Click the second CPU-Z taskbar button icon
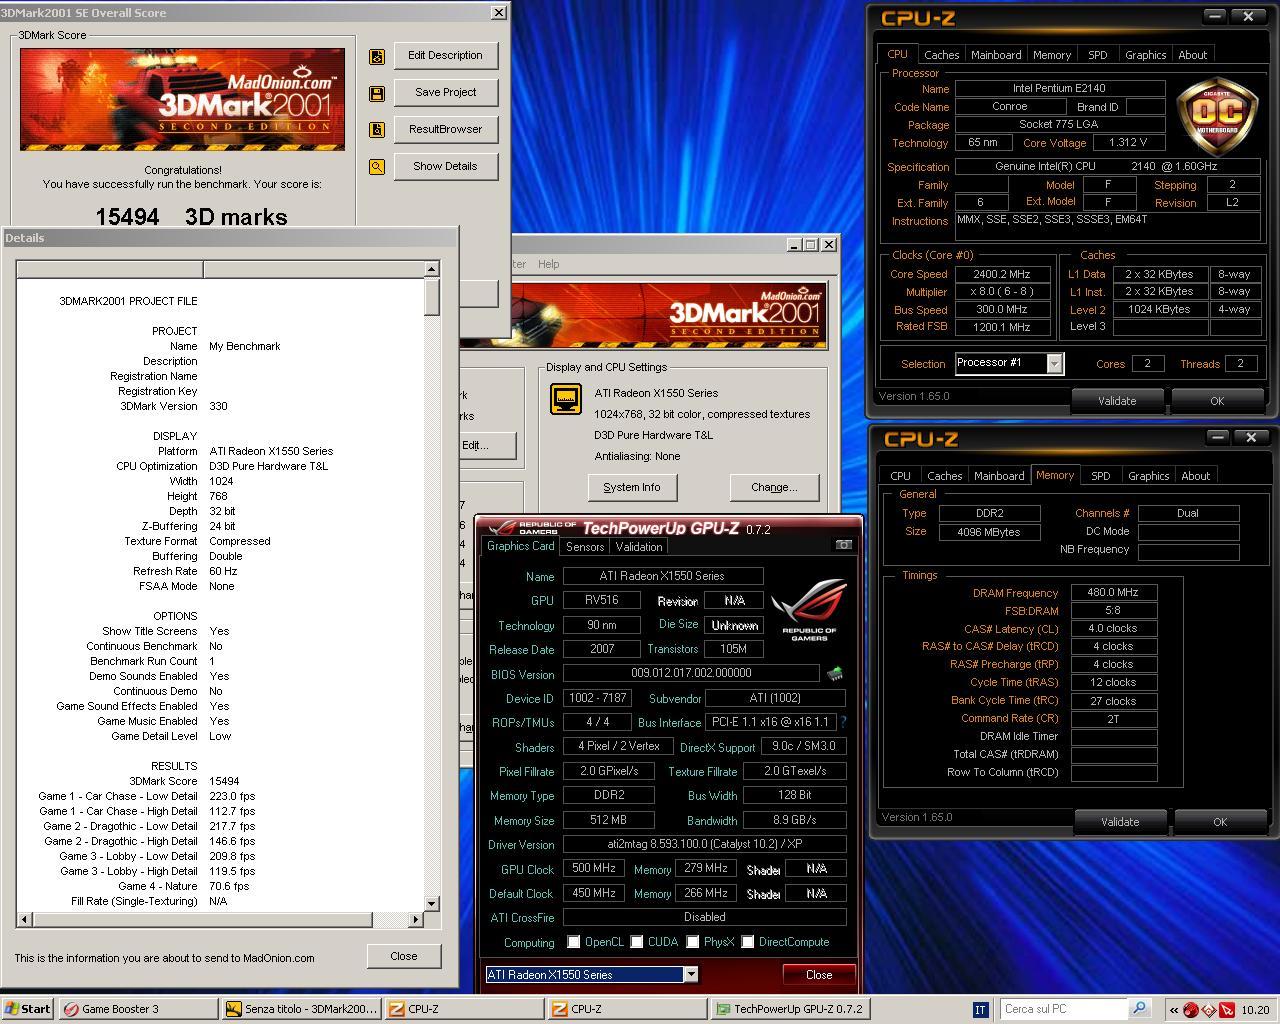 [560, 1010]
